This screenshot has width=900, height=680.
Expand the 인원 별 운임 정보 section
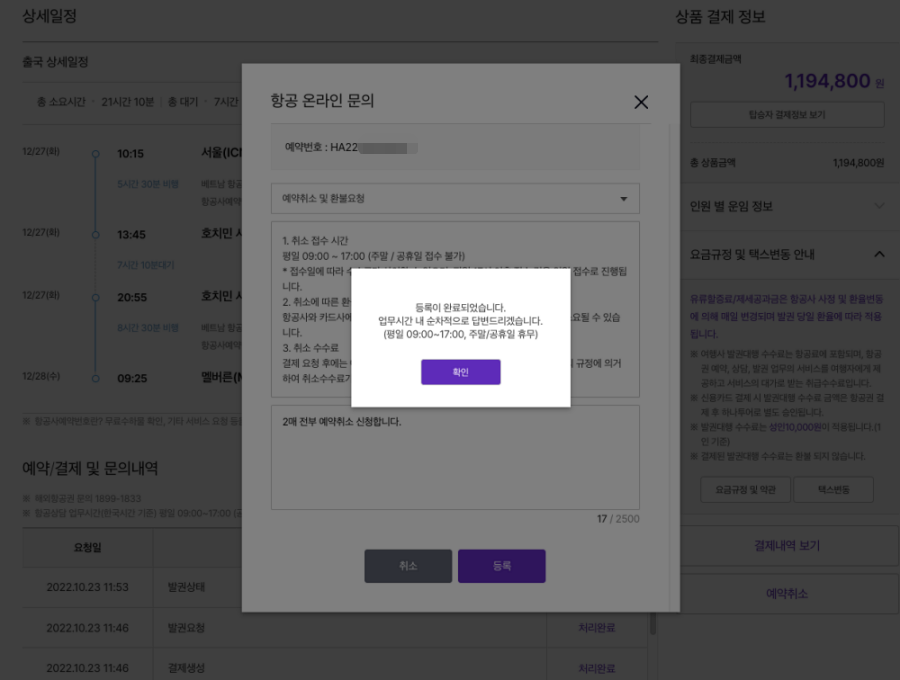tap(787, 206)
